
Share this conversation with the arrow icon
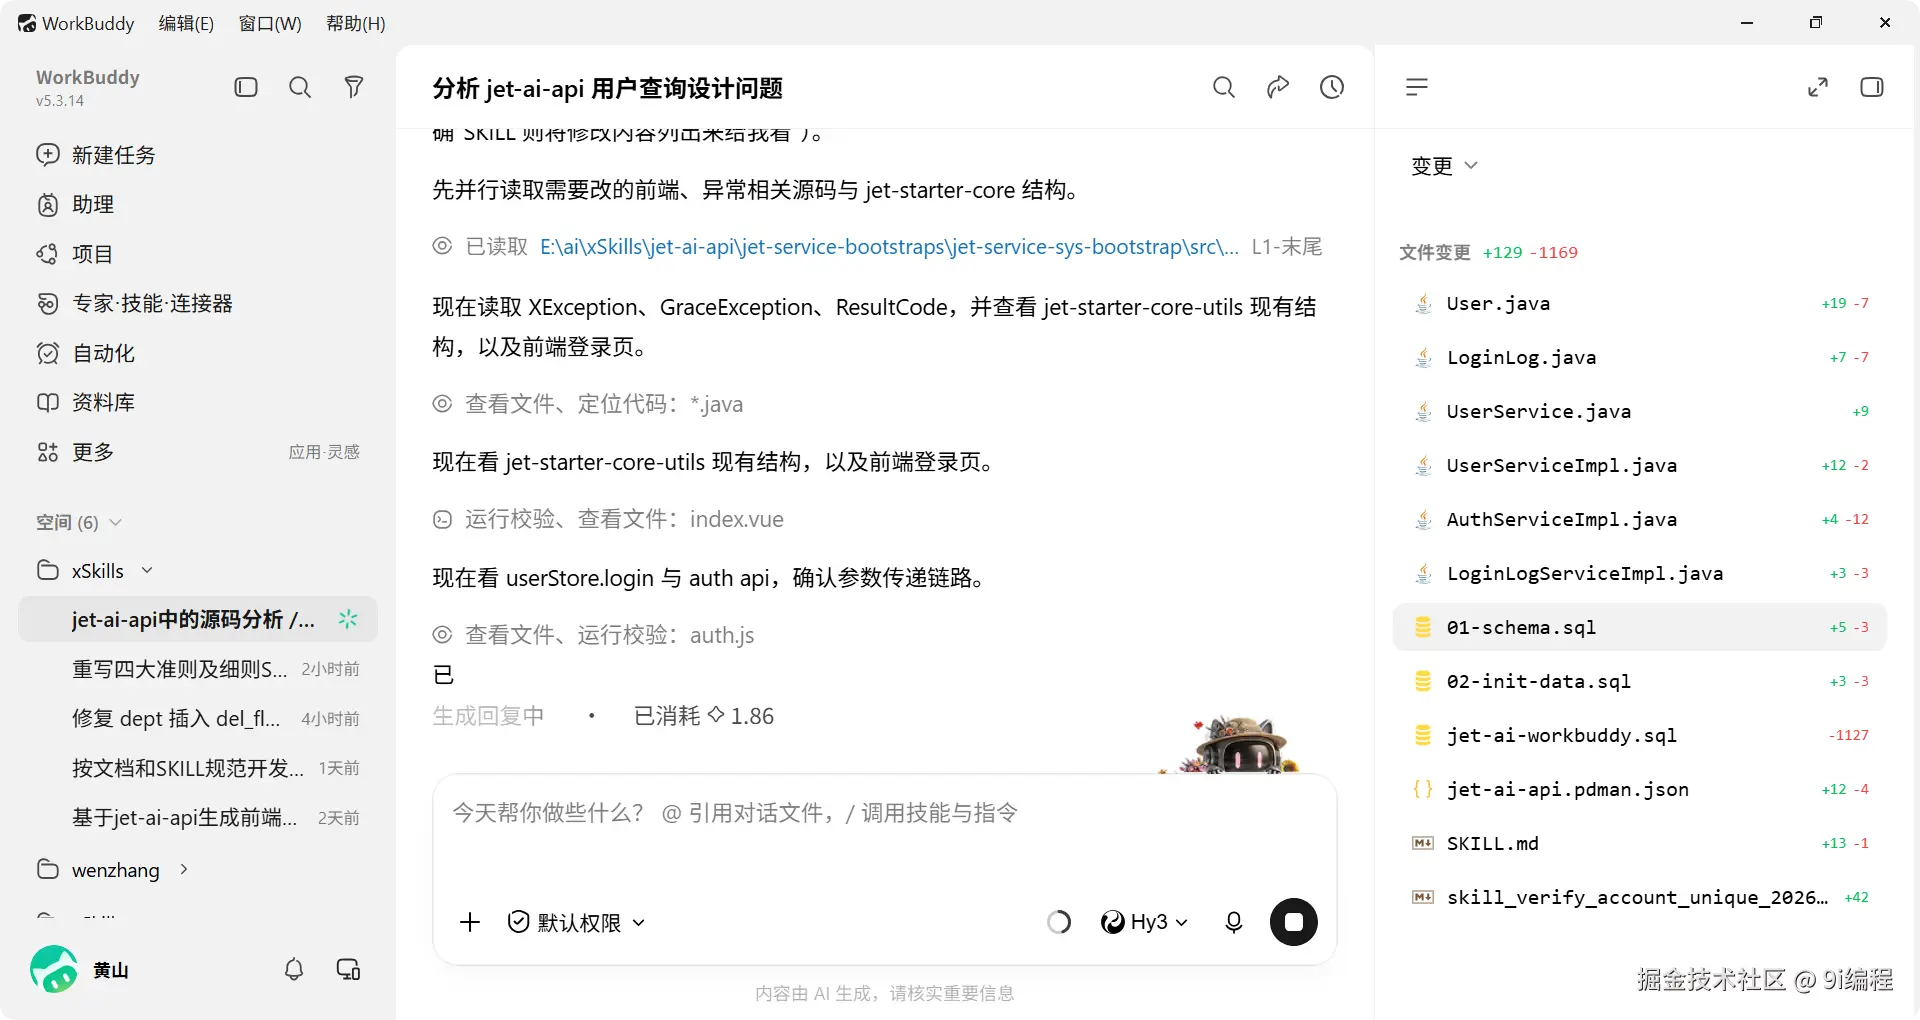coord(1278,87)
